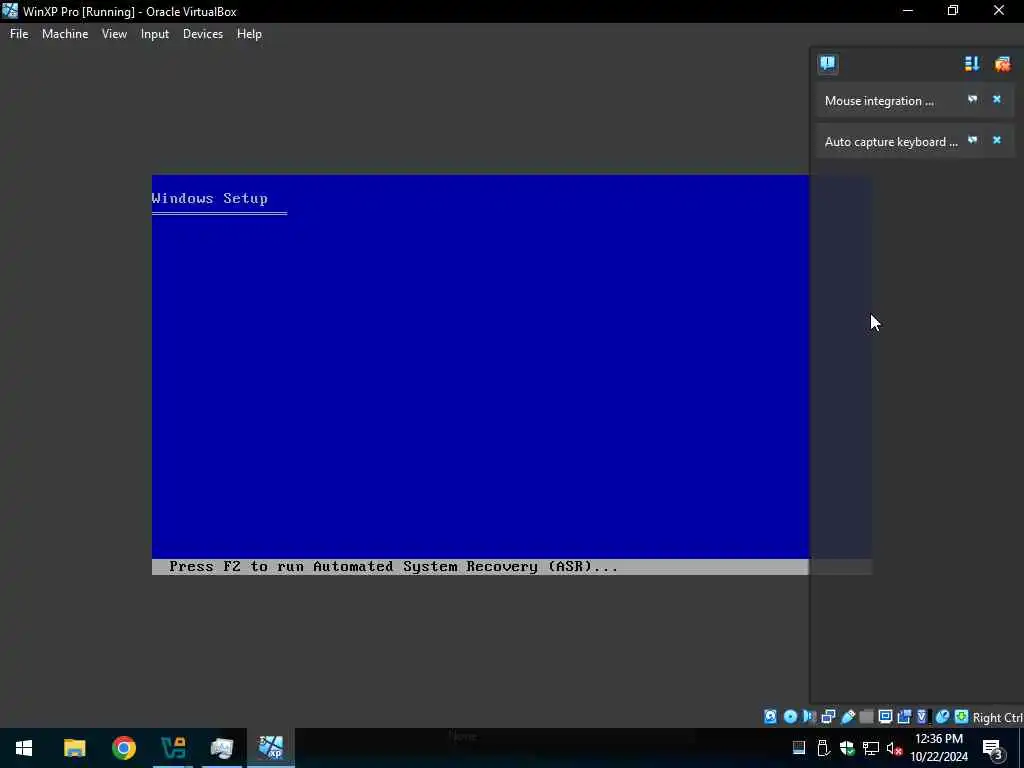Click the shared folders status icon
This screenshot has width=1024, height=768.
[867, 717]
